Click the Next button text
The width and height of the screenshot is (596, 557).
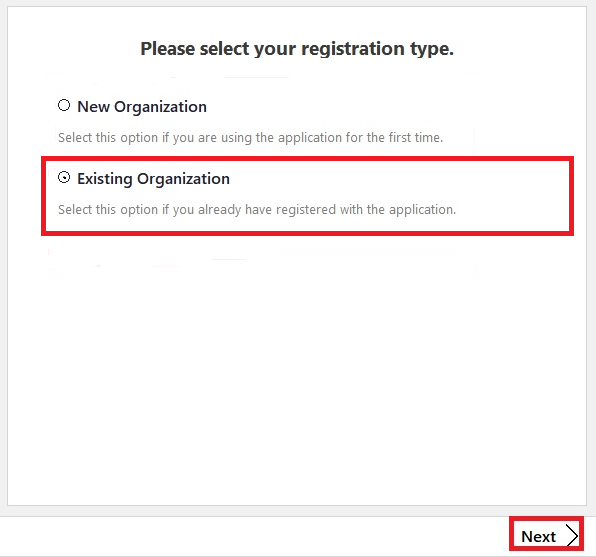[x=538, y=536]
